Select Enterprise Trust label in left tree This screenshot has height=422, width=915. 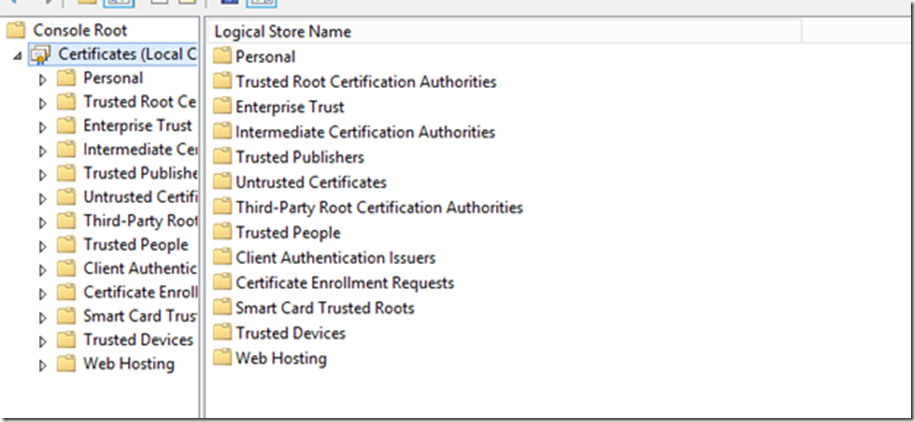pyautogui.click(x=138, y=126)
